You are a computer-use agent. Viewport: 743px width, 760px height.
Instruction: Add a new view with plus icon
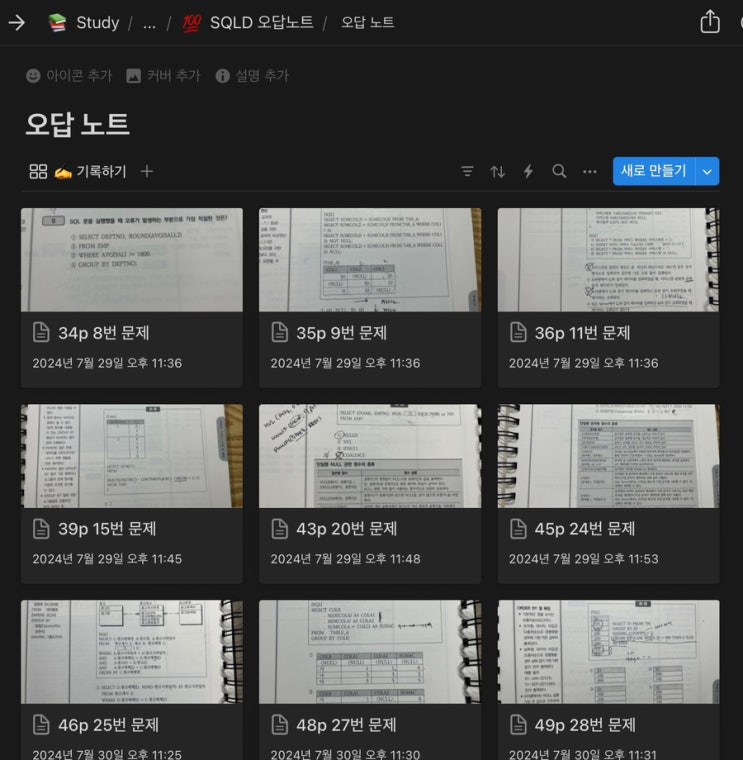pyautogui.click(x=147, y=171)
